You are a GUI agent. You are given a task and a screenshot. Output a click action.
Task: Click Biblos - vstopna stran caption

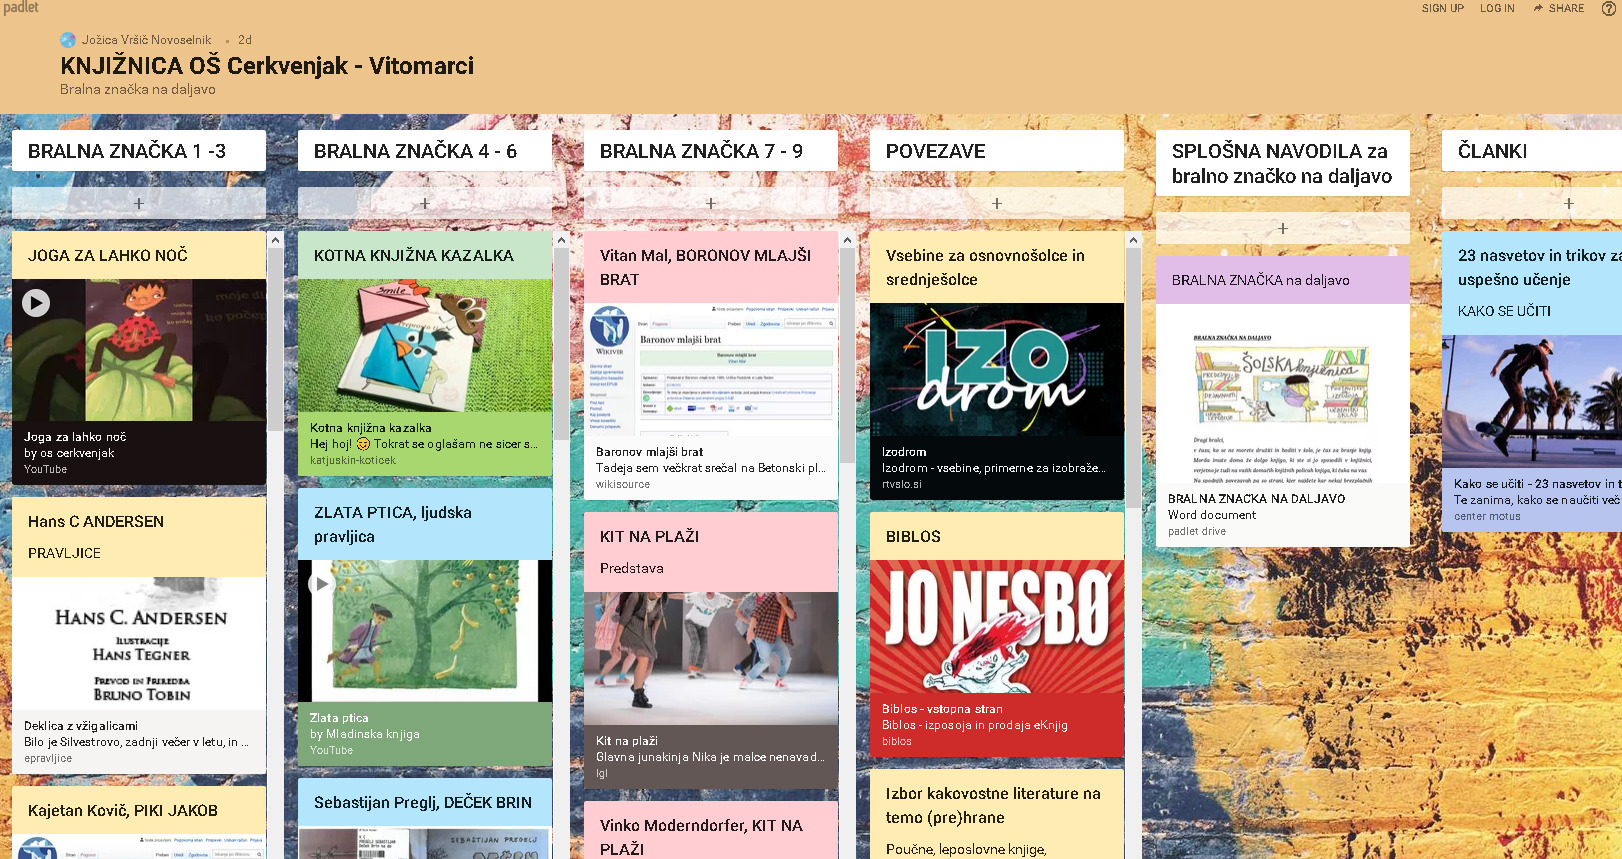(942, 709)
